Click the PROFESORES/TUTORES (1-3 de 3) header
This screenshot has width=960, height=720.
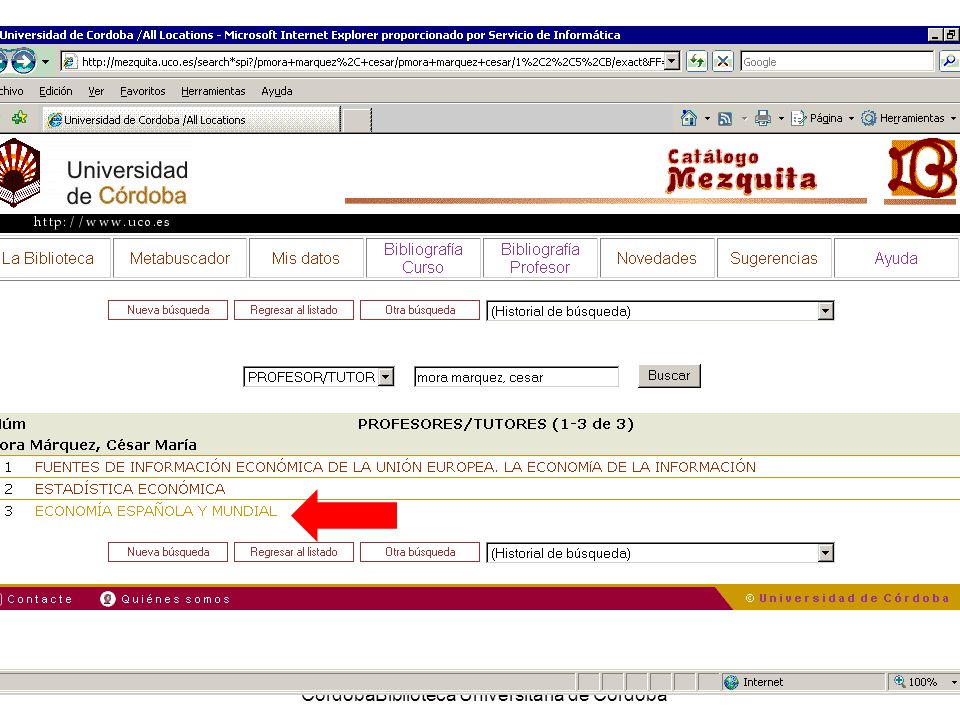pyautogui.click(x=495, y=424)
